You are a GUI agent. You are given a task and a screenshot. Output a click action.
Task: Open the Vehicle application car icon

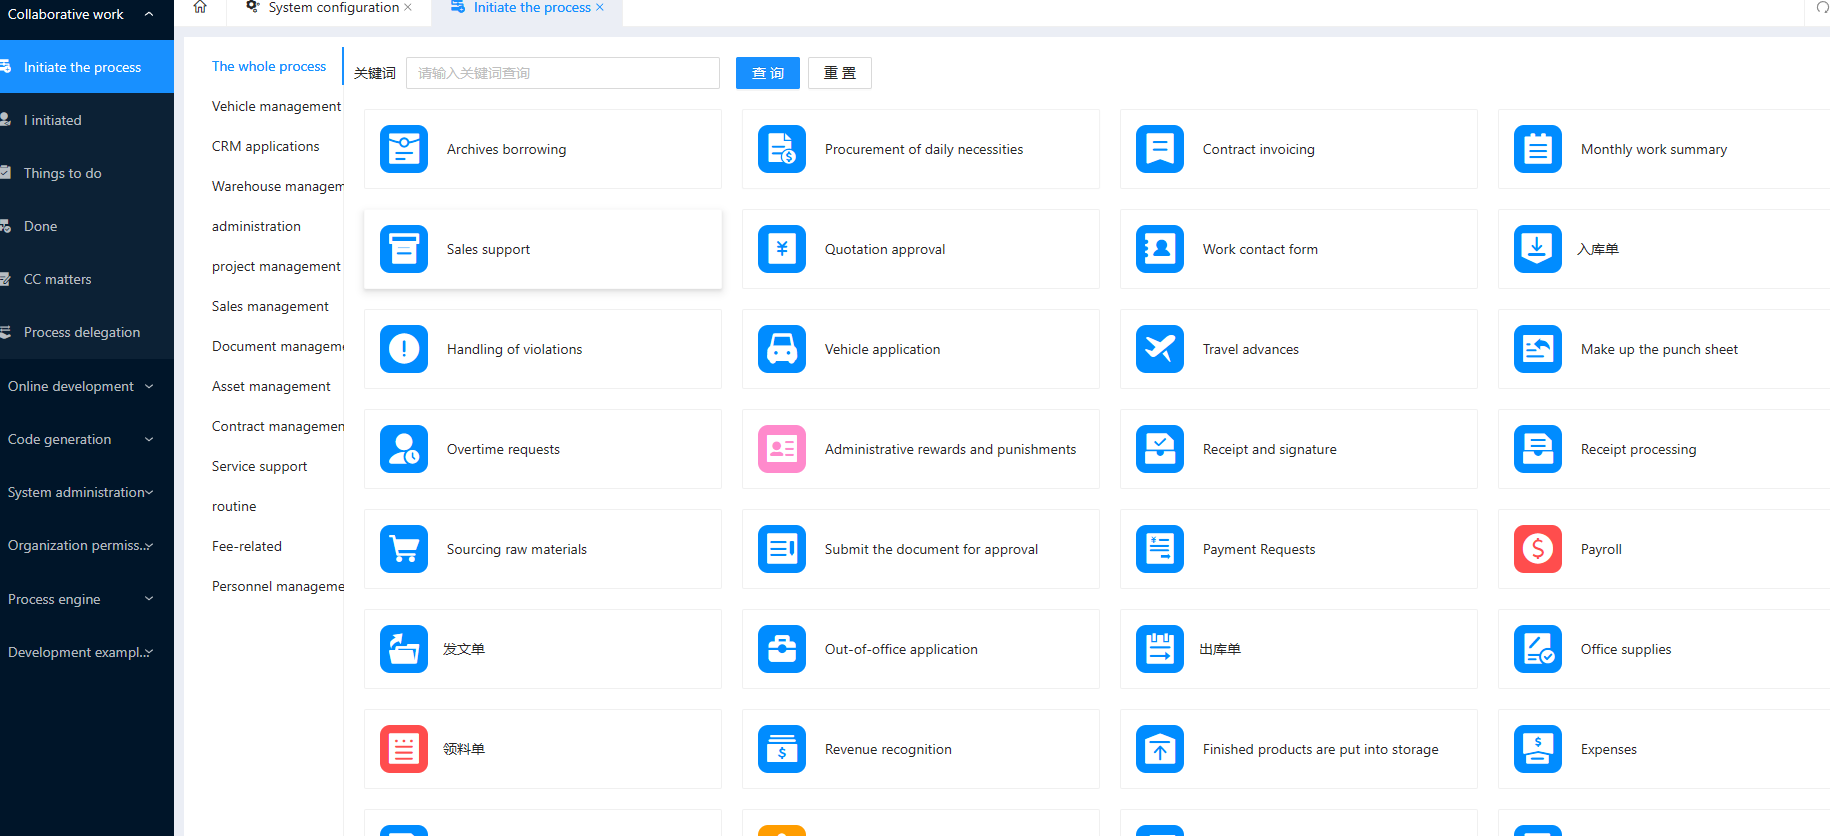point(782,349)
